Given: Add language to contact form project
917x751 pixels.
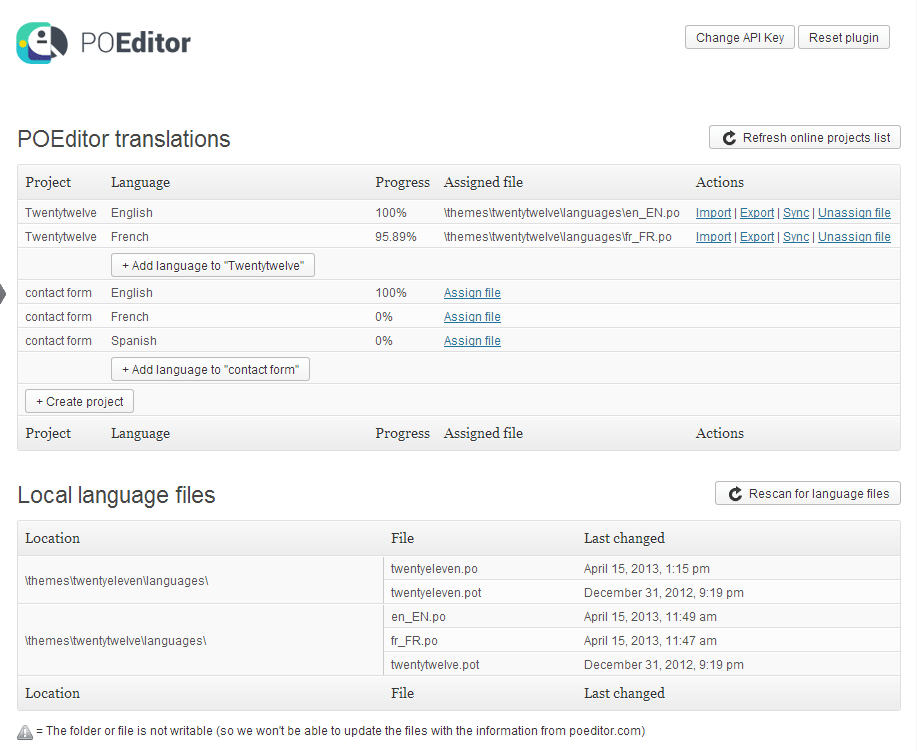Looking at the screenshot, I should point(210,370).
